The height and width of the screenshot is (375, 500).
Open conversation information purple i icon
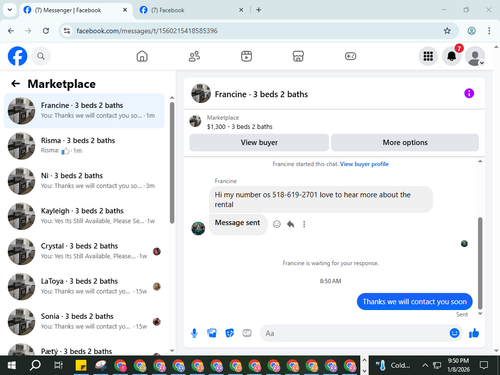point(469,93)
